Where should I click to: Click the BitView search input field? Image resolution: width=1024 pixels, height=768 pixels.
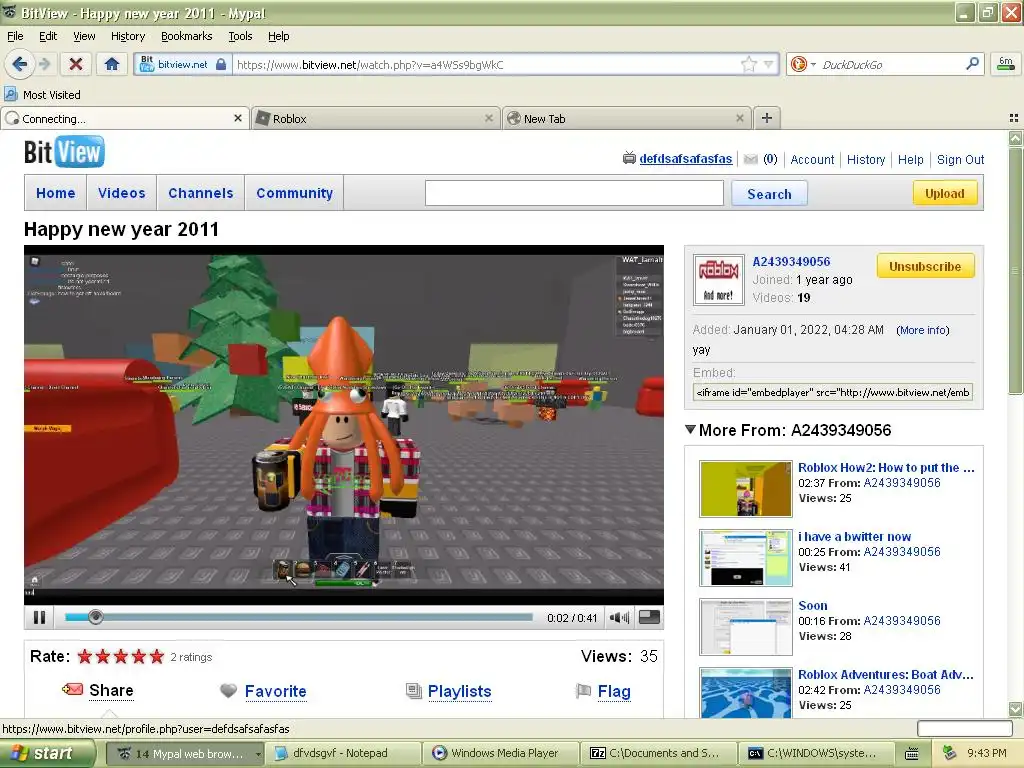574,193
